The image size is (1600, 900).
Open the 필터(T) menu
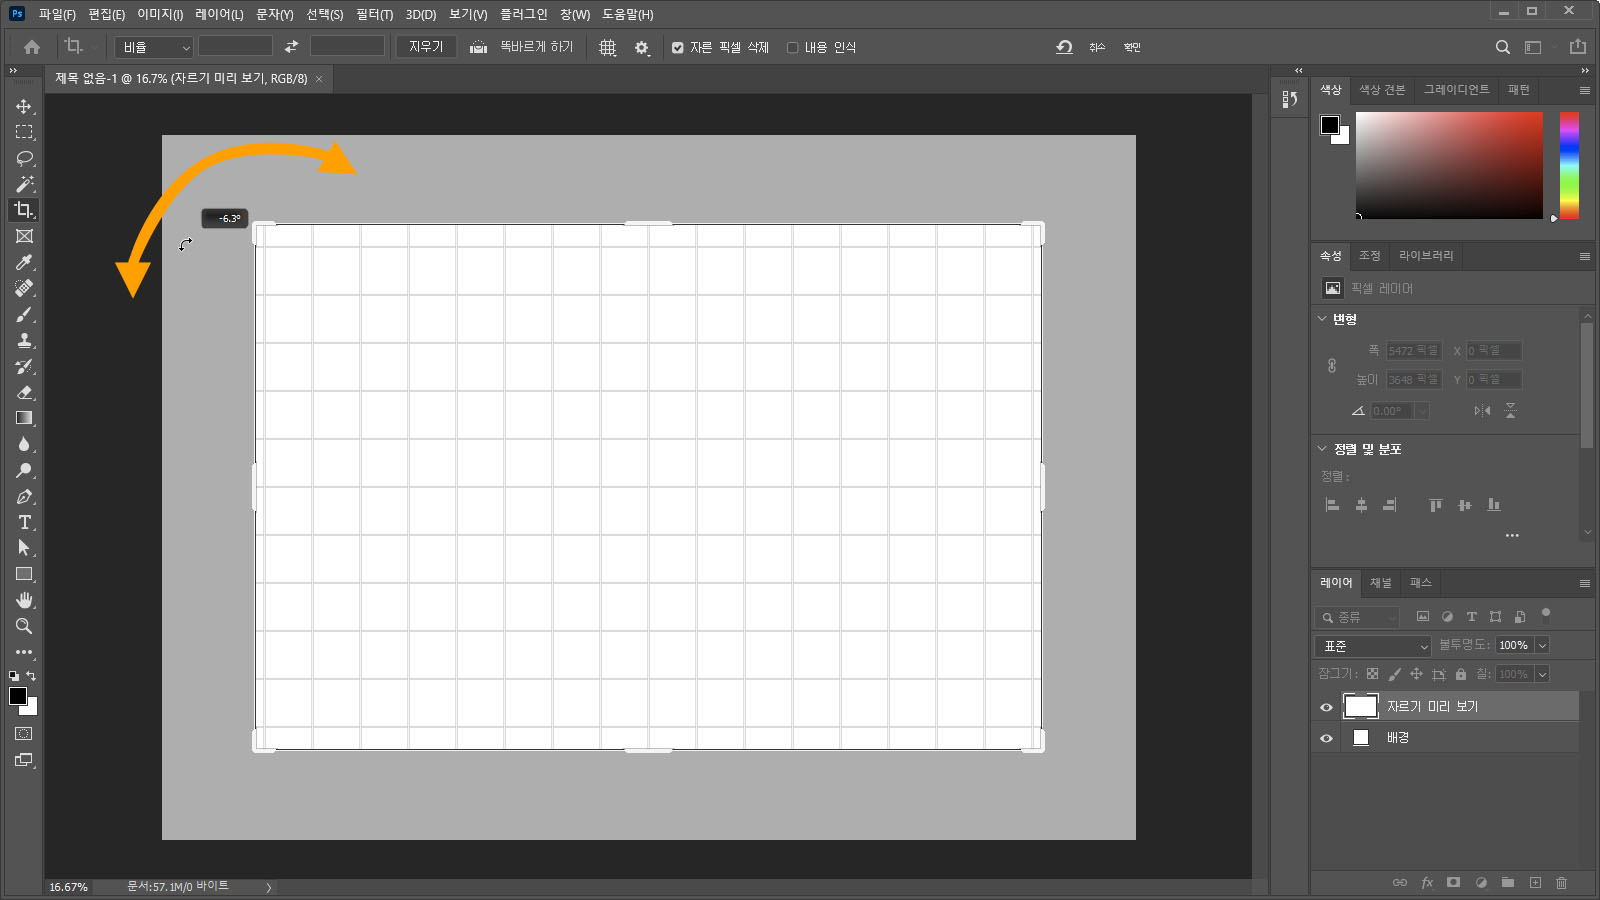click(375, 14)
